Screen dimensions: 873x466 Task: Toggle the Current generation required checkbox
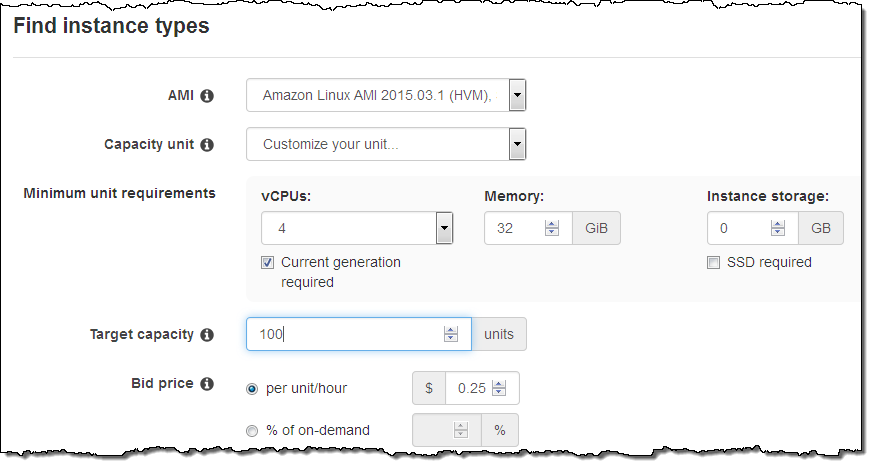[x=268, y=263]
